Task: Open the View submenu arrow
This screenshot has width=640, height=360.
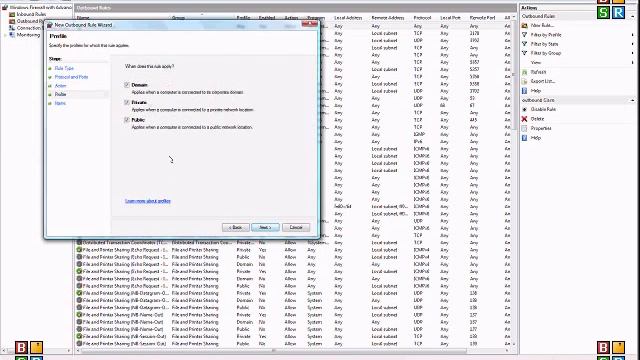Action: click(632, 62)
